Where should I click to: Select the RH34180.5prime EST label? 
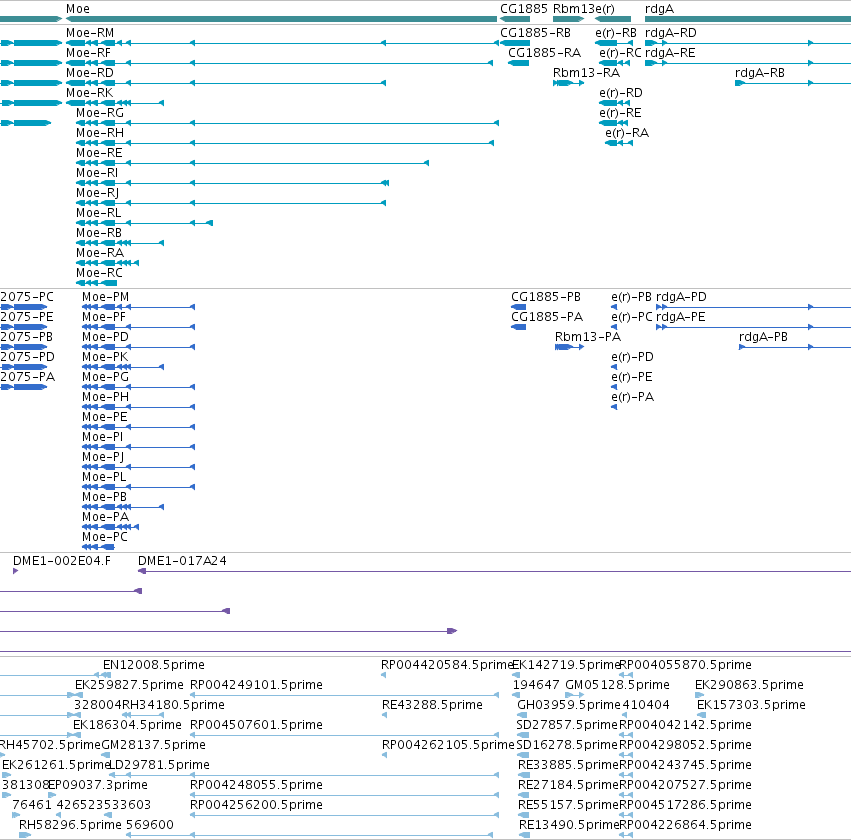click(173, 705)
